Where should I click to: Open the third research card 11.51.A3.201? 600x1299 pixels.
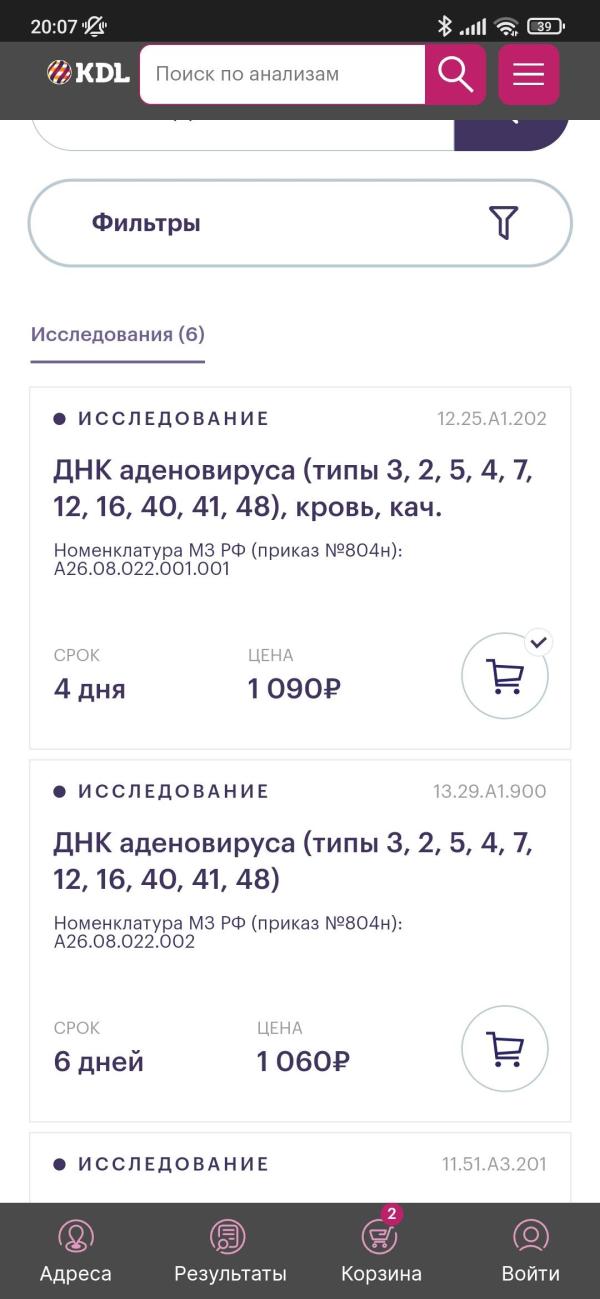tap(300, 1167)
